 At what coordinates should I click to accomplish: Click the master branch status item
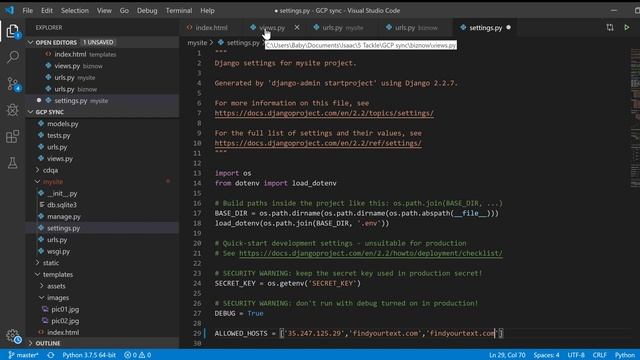coord(23,355)
